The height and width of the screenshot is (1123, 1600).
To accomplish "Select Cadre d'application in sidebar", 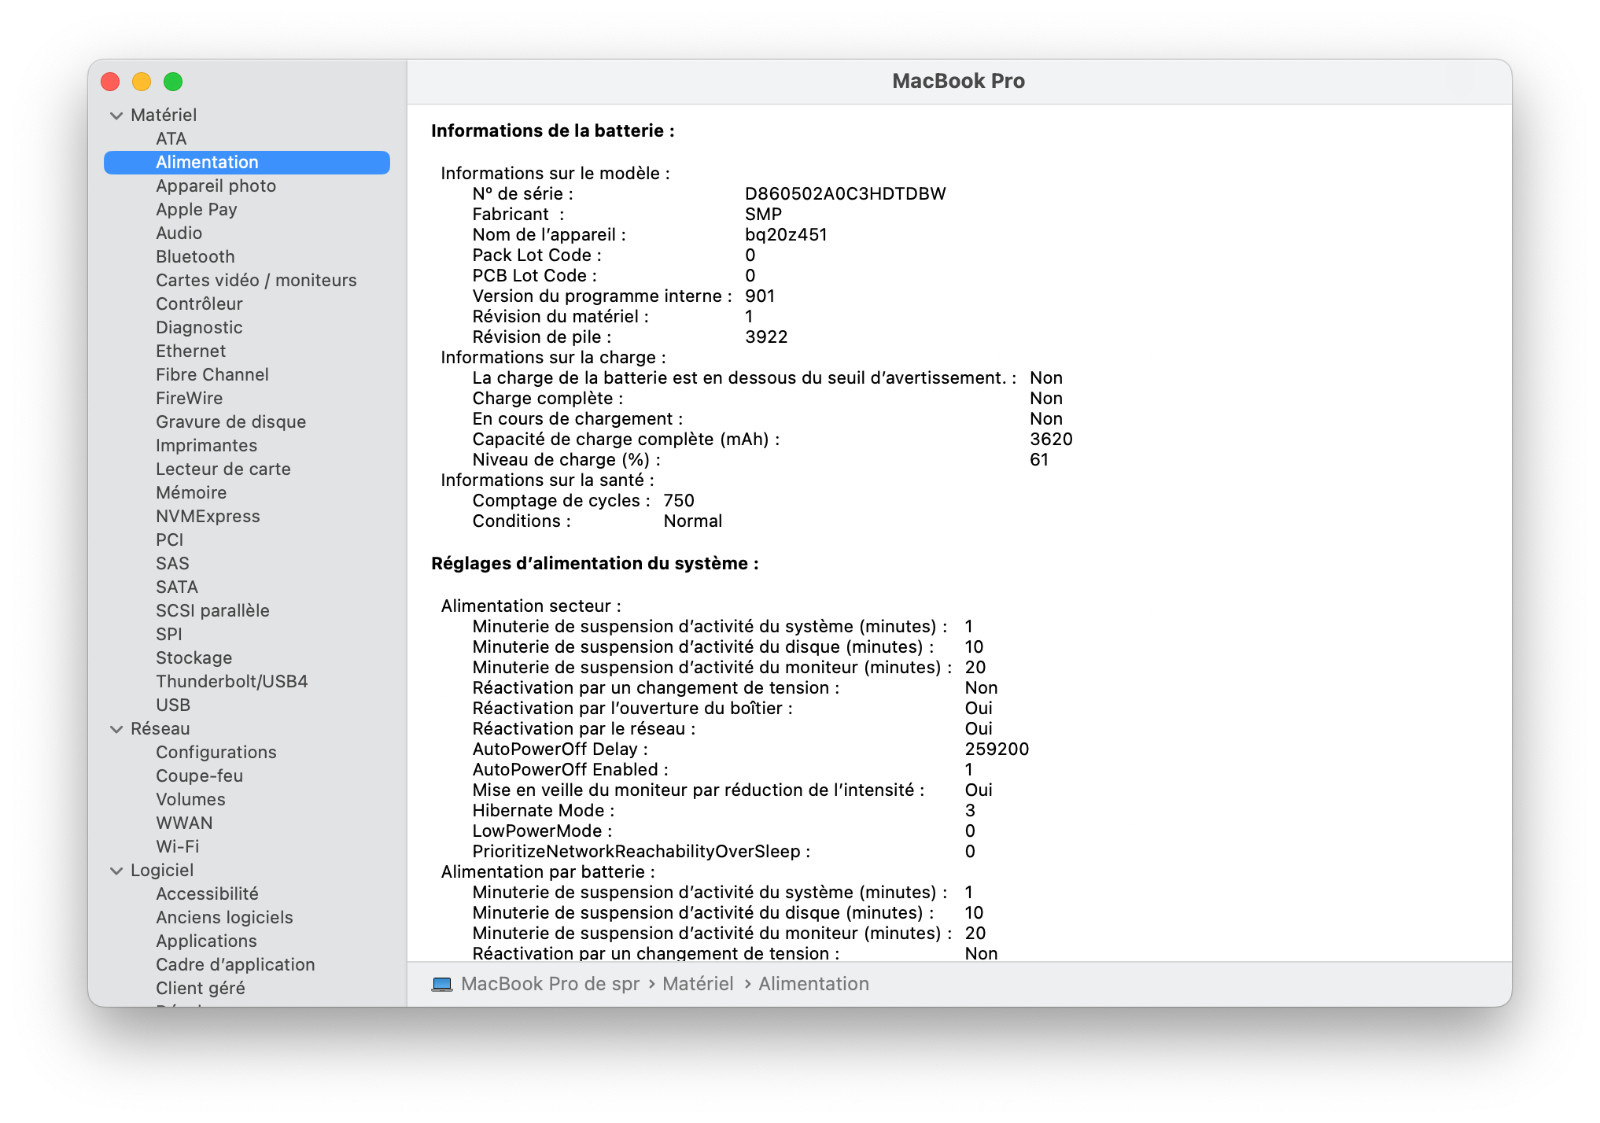I will pos(235,965).
